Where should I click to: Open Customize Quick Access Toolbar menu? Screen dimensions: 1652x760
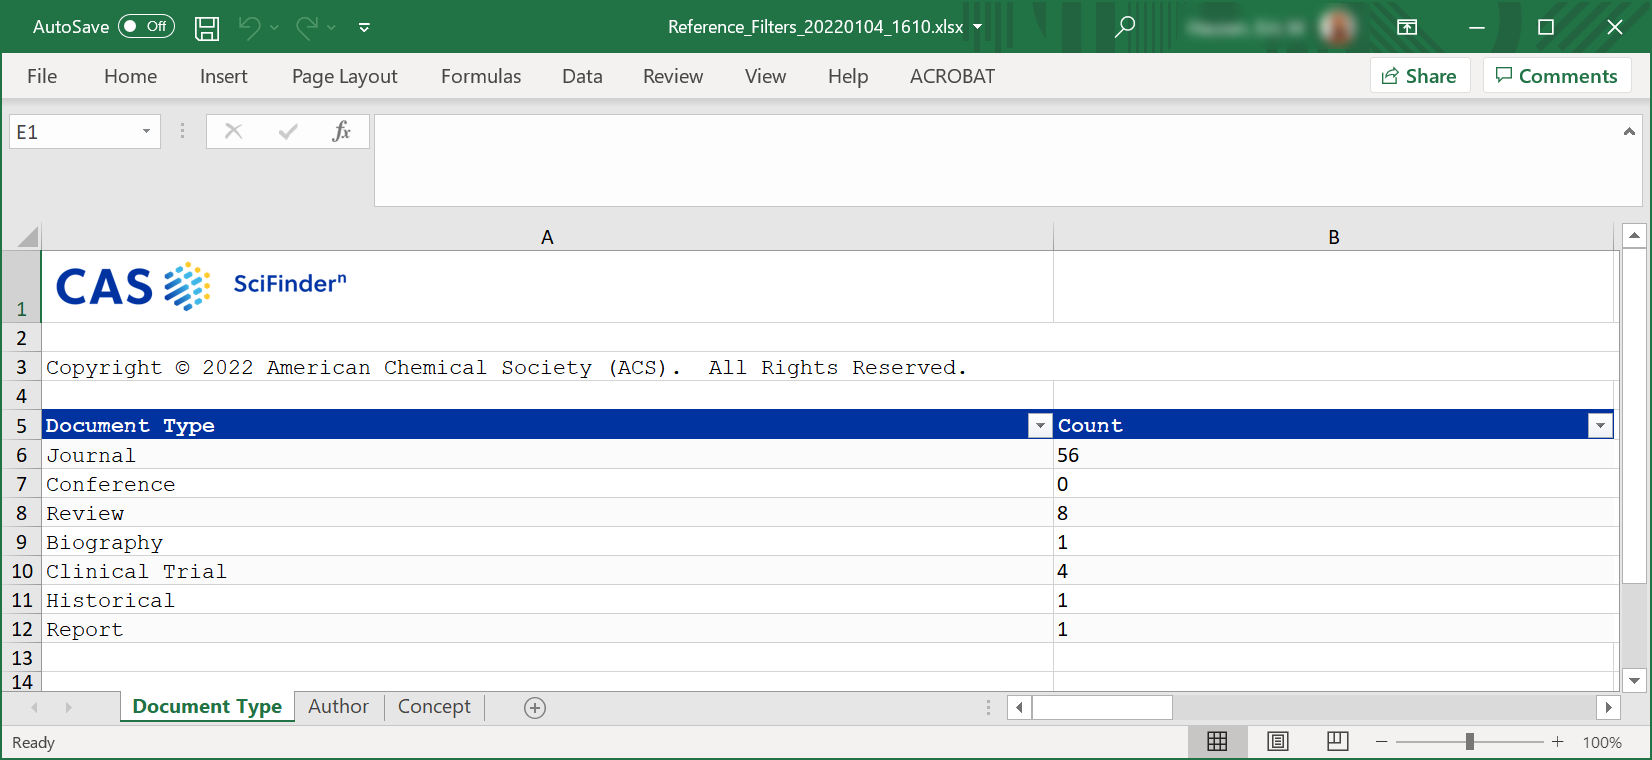point(364,28)
